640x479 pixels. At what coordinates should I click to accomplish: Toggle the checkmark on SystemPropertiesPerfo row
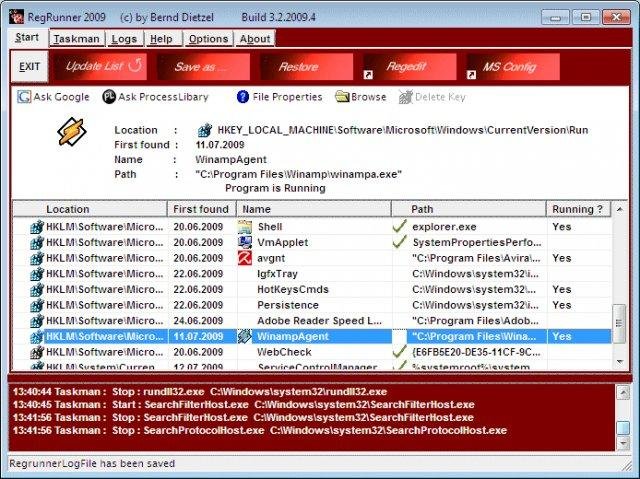pos(400,242)
